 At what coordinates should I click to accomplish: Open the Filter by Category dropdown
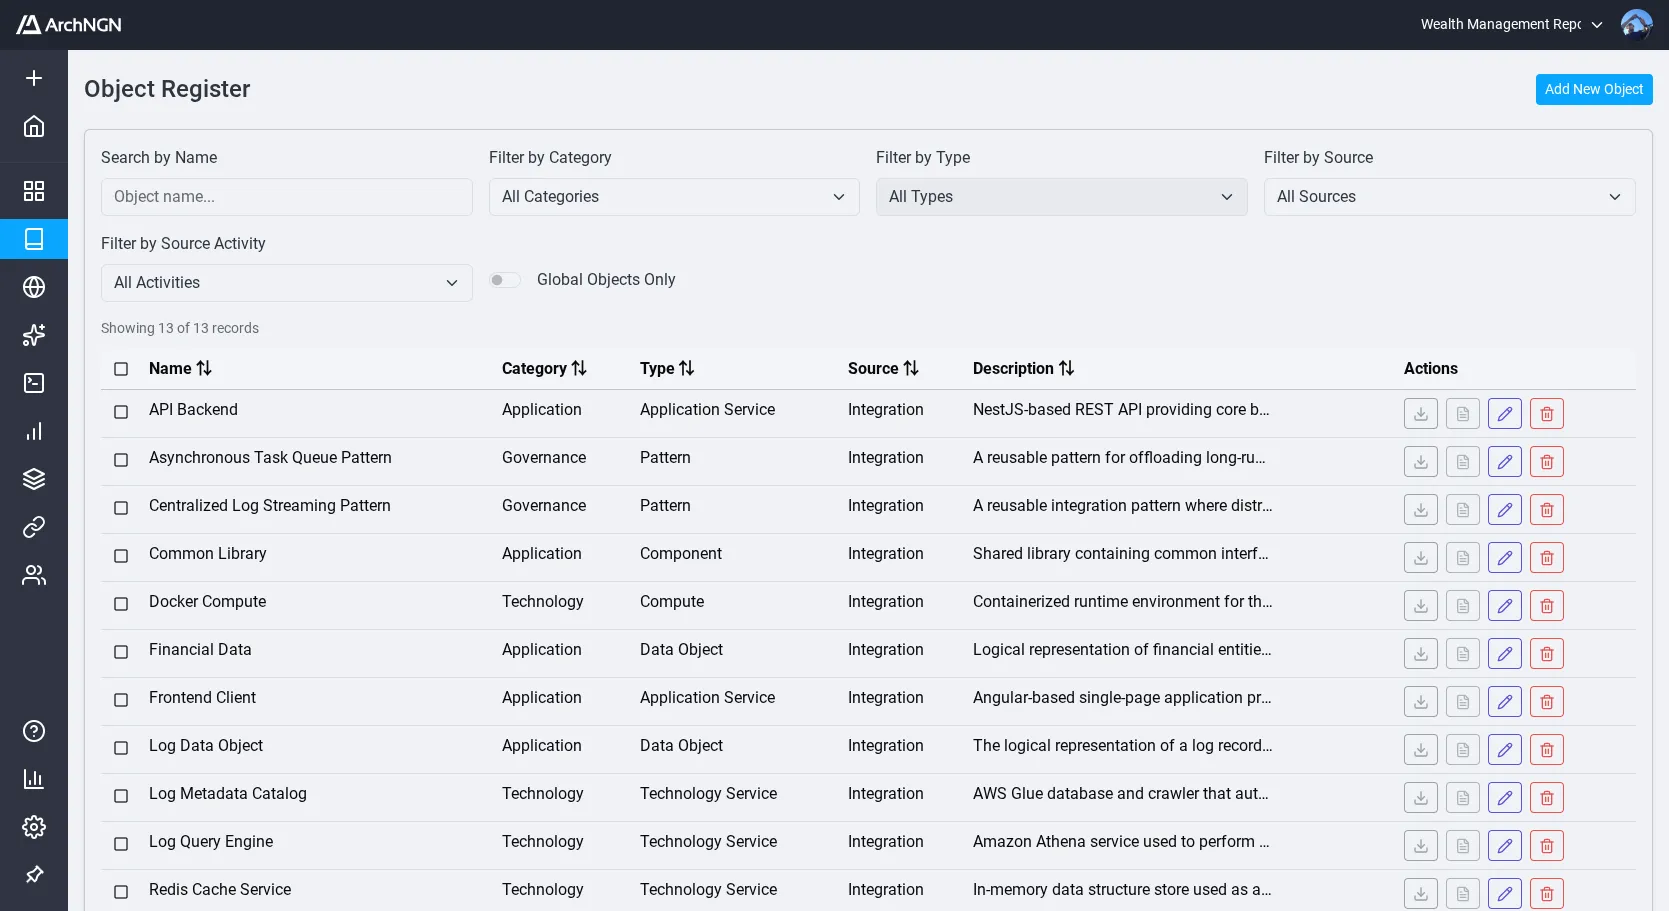[x=674, y=197]
